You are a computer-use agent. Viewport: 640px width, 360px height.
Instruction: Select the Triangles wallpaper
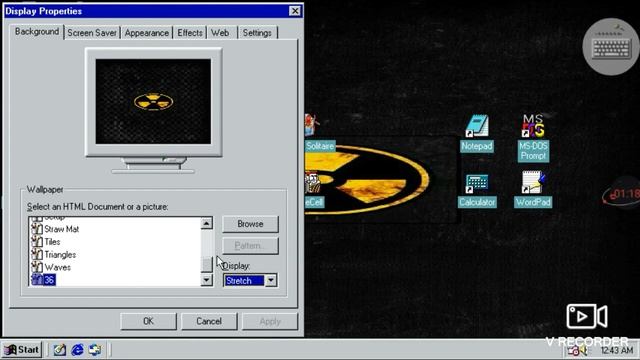(60, 255)
